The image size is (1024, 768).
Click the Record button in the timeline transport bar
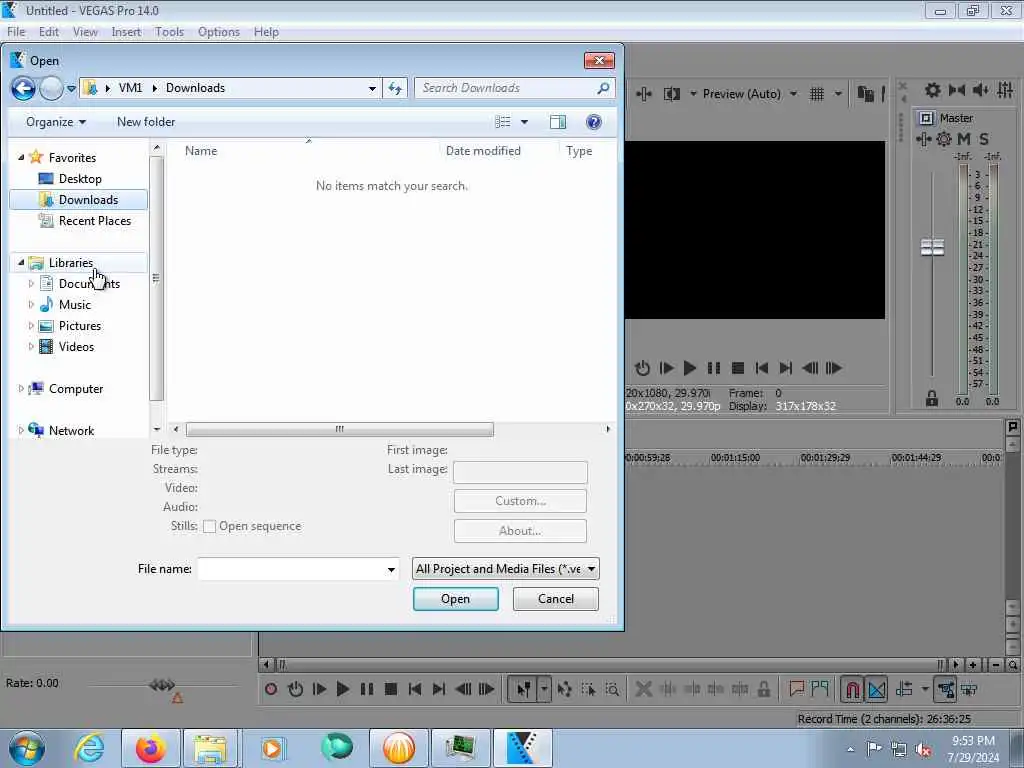click(x=271, y=689)
